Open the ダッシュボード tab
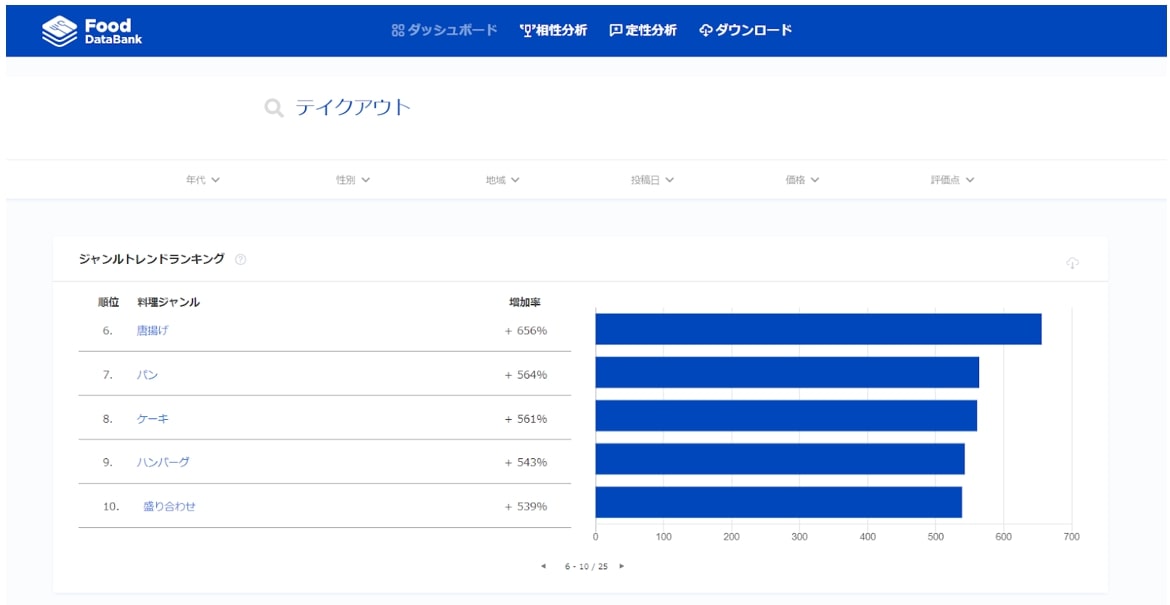 pos(444,30)
